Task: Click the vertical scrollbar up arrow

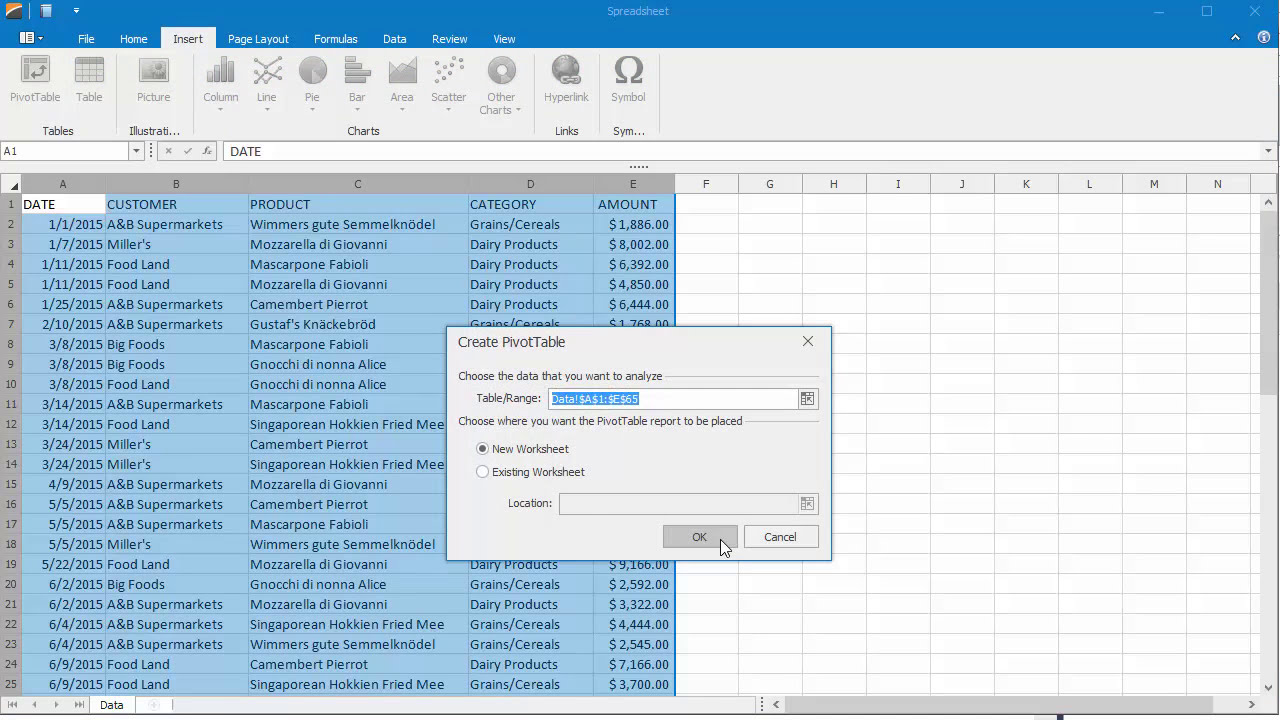Action: [1269, 203]
